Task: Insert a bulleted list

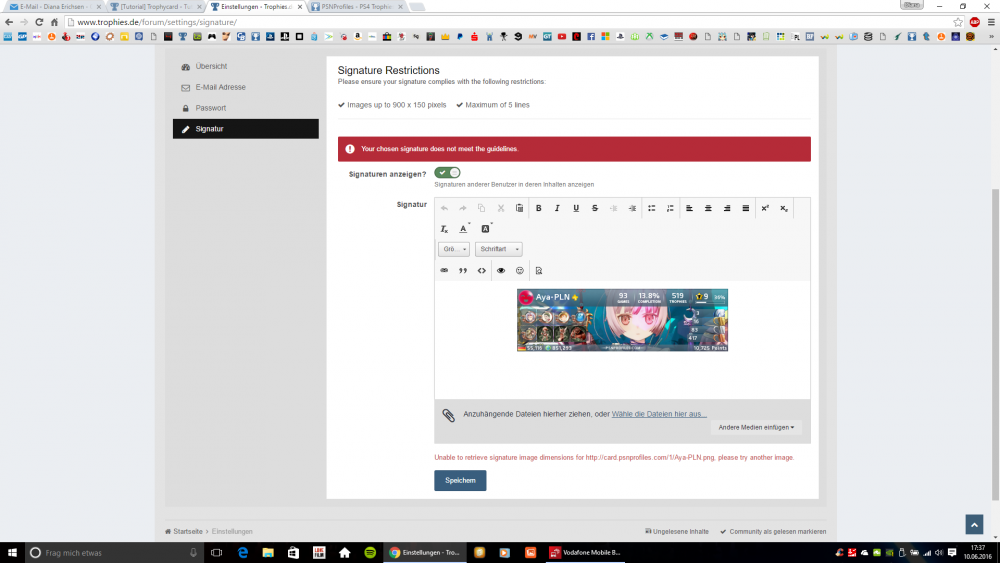Action: pos(652,208)
